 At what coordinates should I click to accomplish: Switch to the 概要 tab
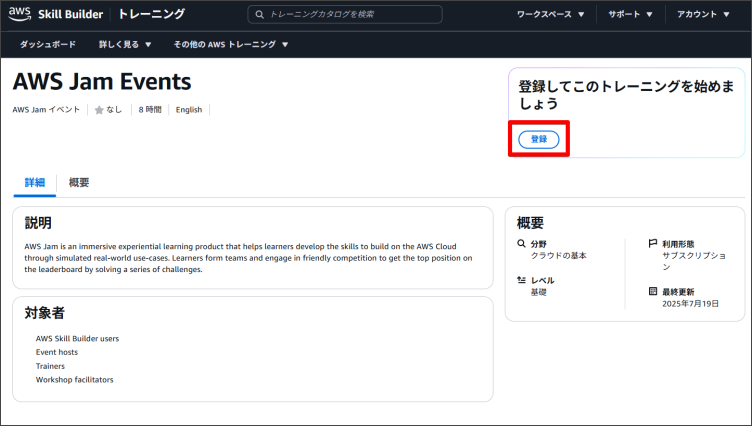[79, 182]
